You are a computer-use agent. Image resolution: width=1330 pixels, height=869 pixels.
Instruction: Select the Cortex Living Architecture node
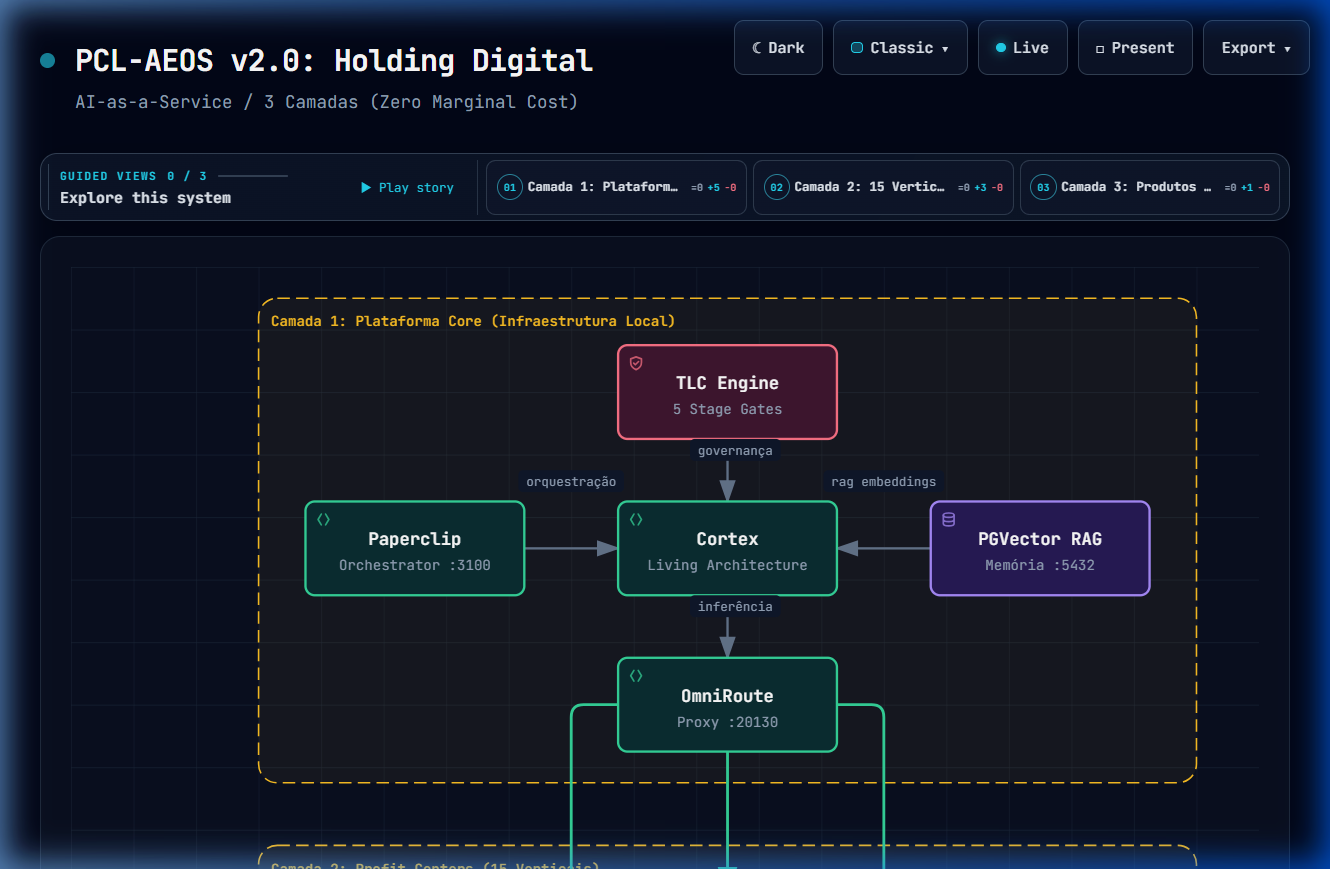click(727, 549)
